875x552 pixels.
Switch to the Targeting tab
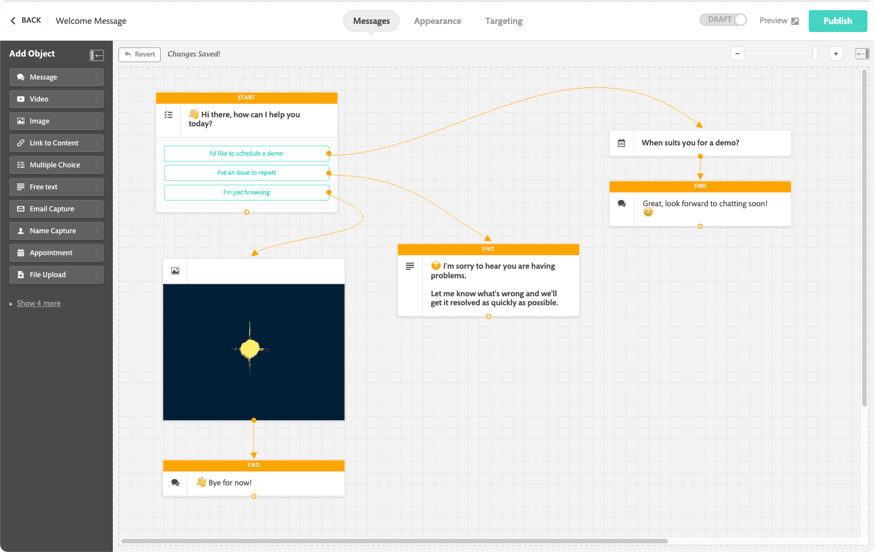503,21
